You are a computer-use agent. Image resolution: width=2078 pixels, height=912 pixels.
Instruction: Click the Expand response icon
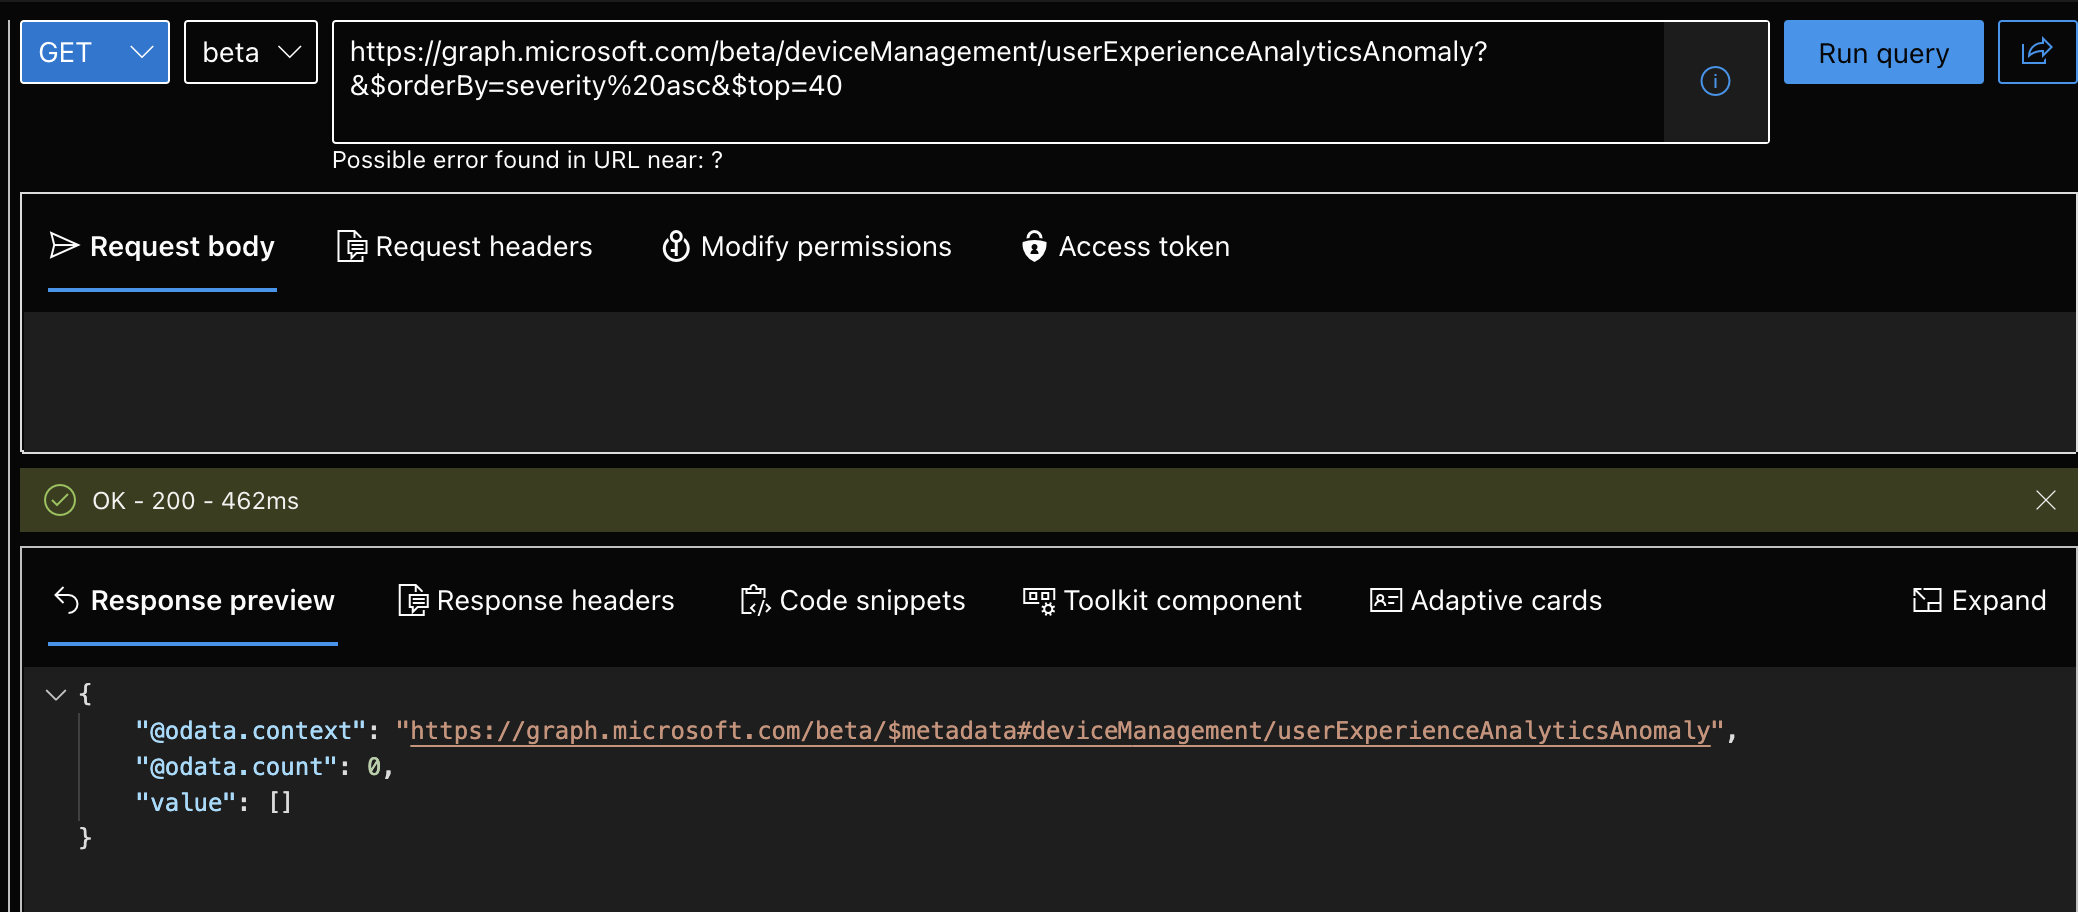tap(1929, 600)
